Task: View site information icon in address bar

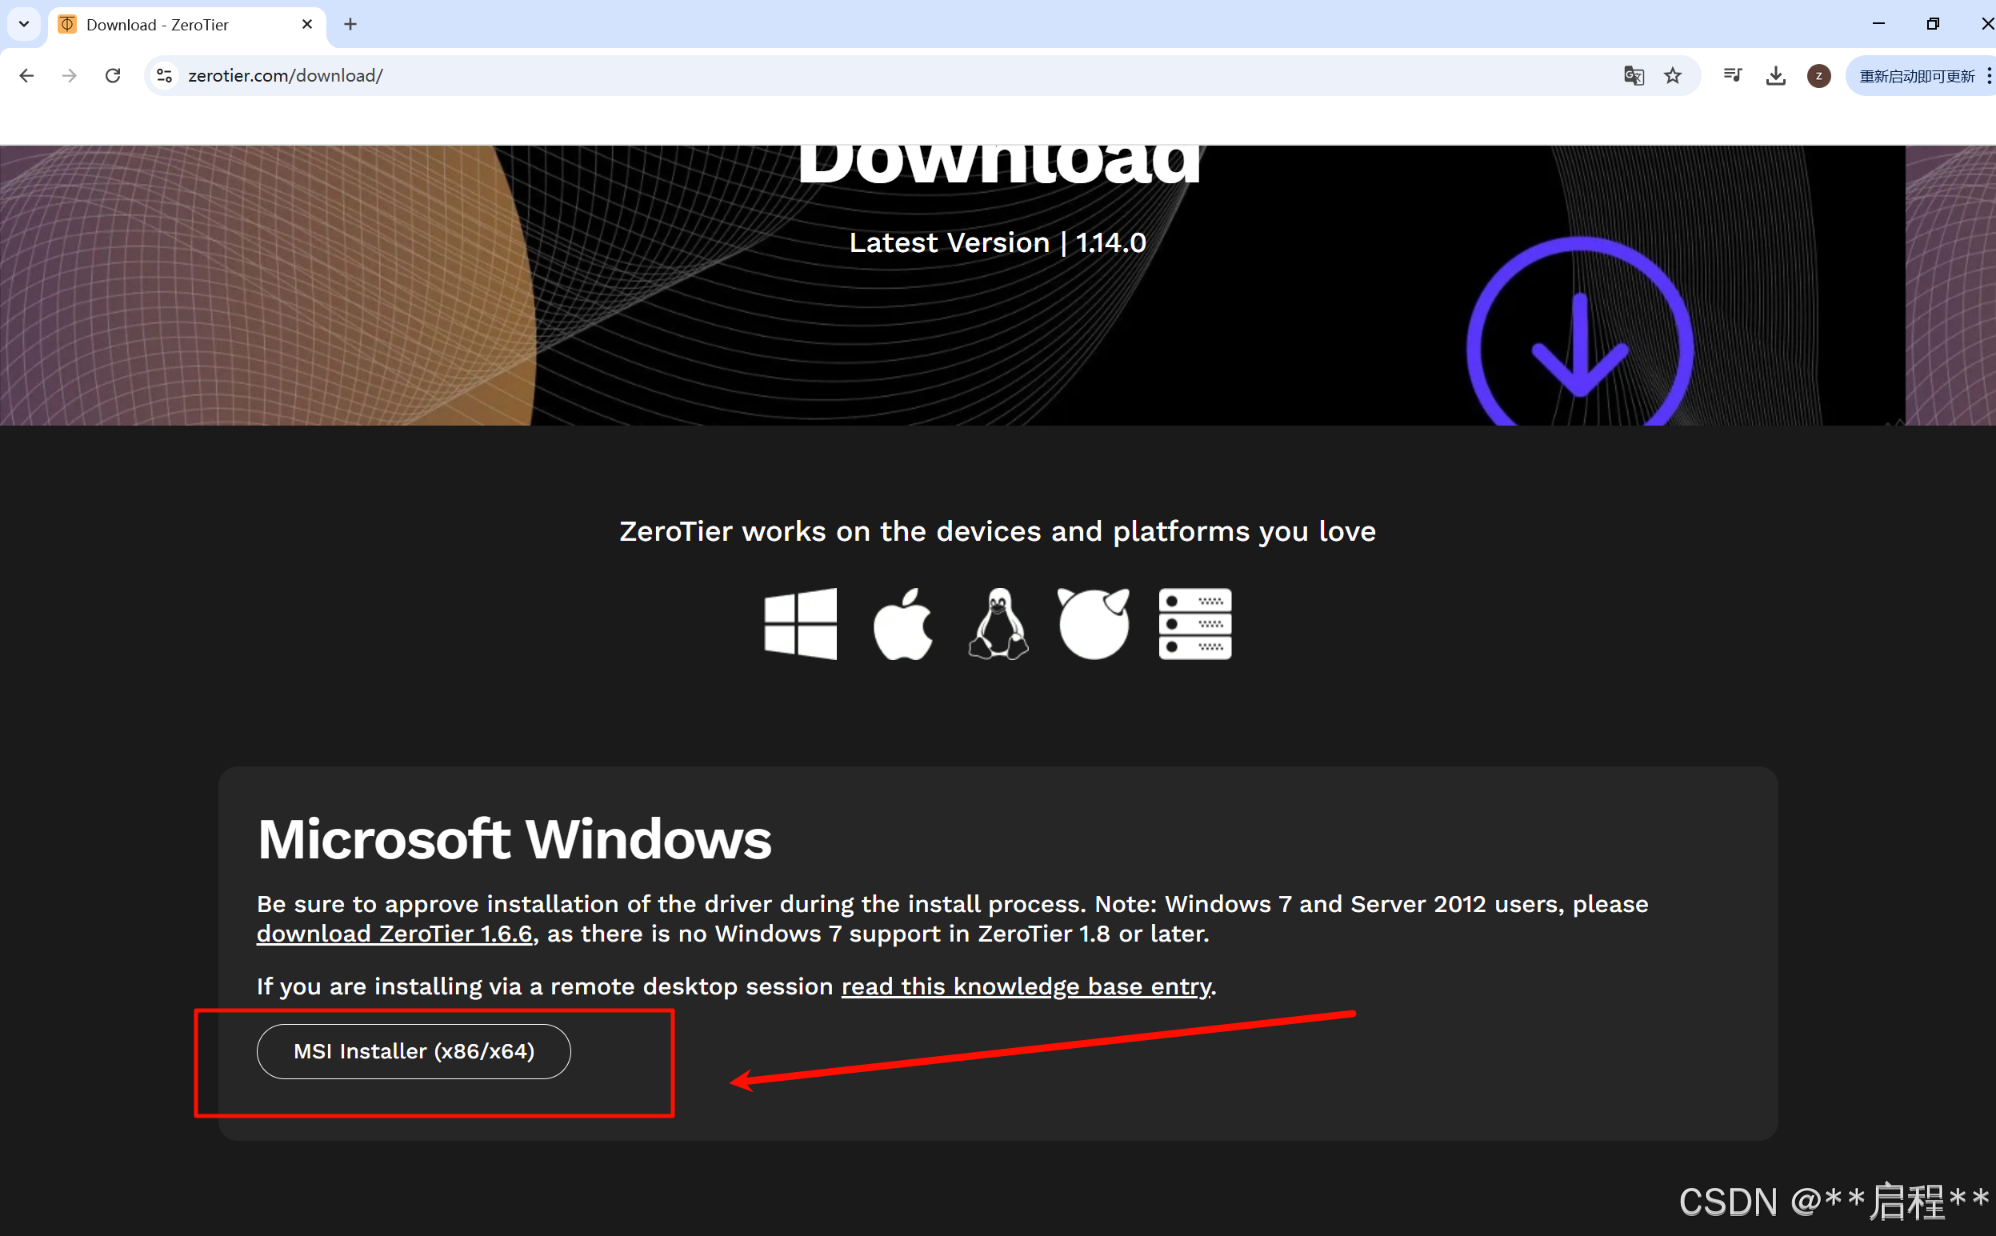Action: pos(165,75)
